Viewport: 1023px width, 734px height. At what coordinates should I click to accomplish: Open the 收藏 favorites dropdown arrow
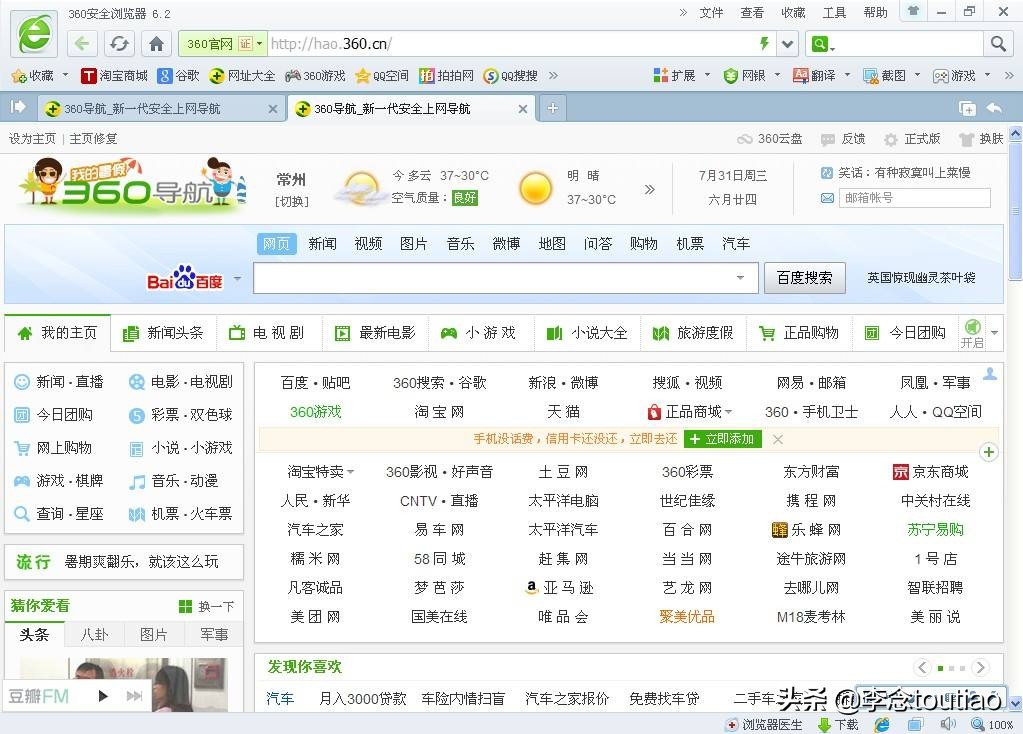(x=64, y=75)
